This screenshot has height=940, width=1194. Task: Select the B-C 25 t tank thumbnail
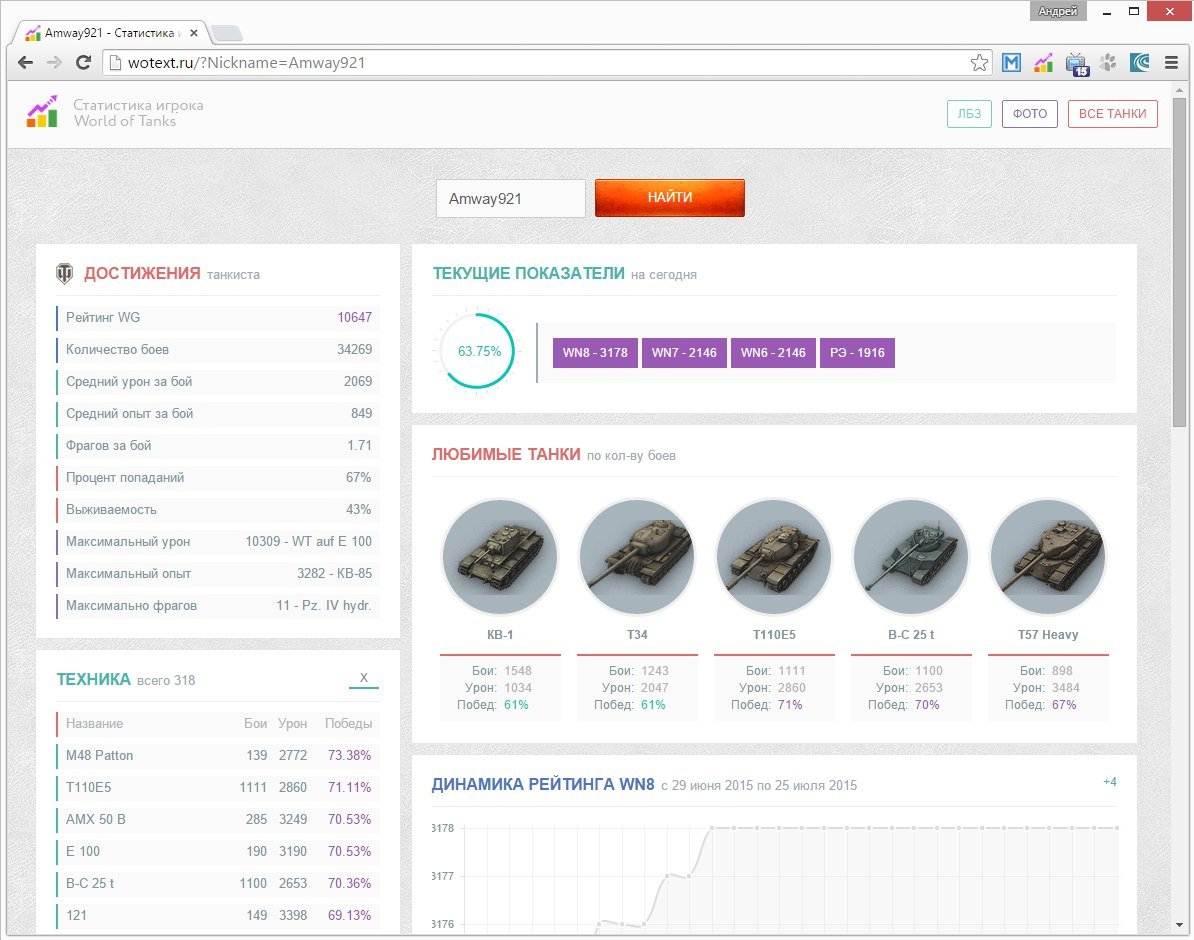pyautogui.click(x=911, y=557)
